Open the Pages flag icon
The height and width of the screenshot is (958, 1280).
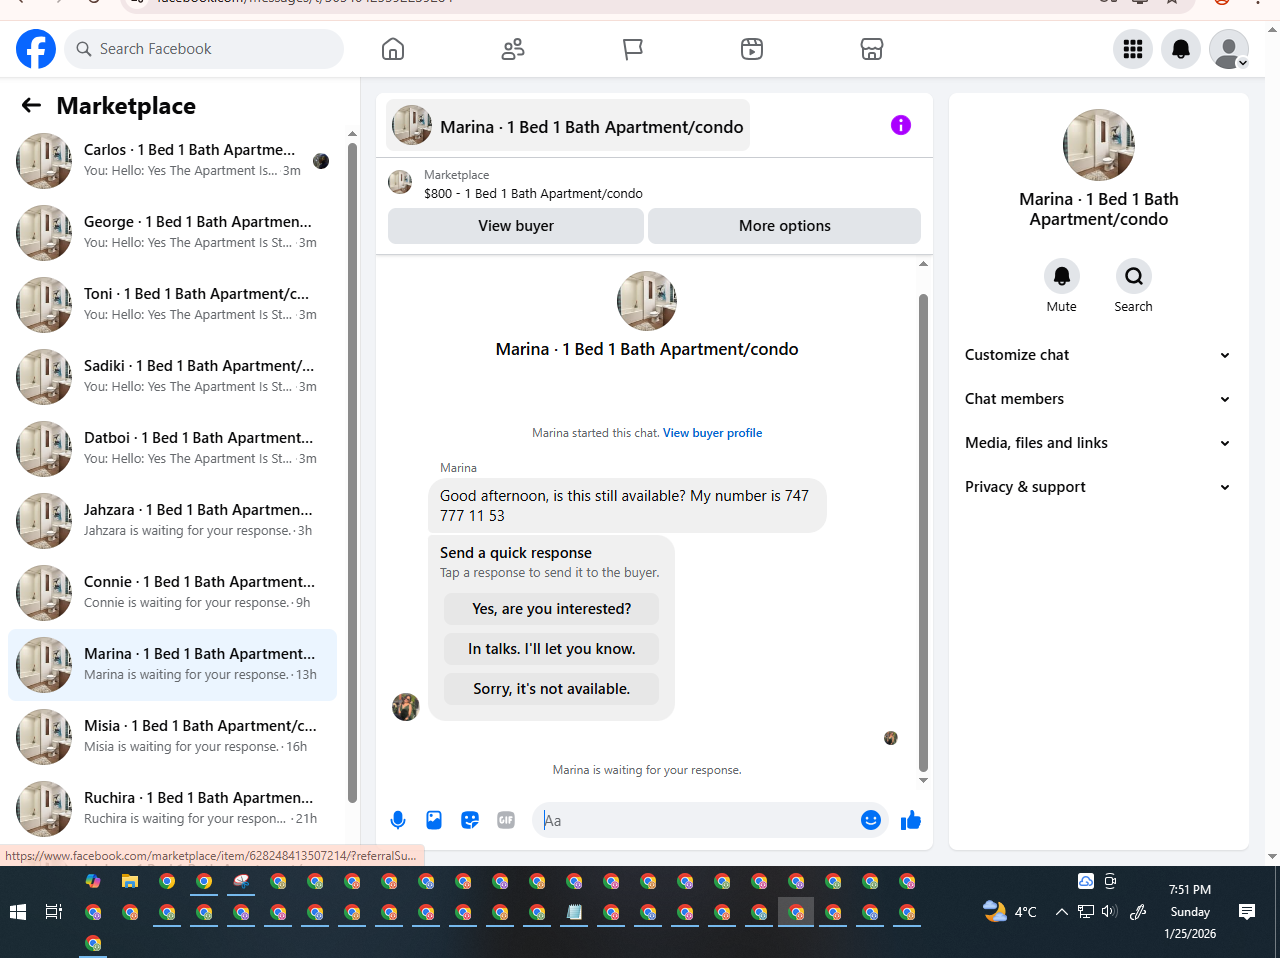coord(633,49)
